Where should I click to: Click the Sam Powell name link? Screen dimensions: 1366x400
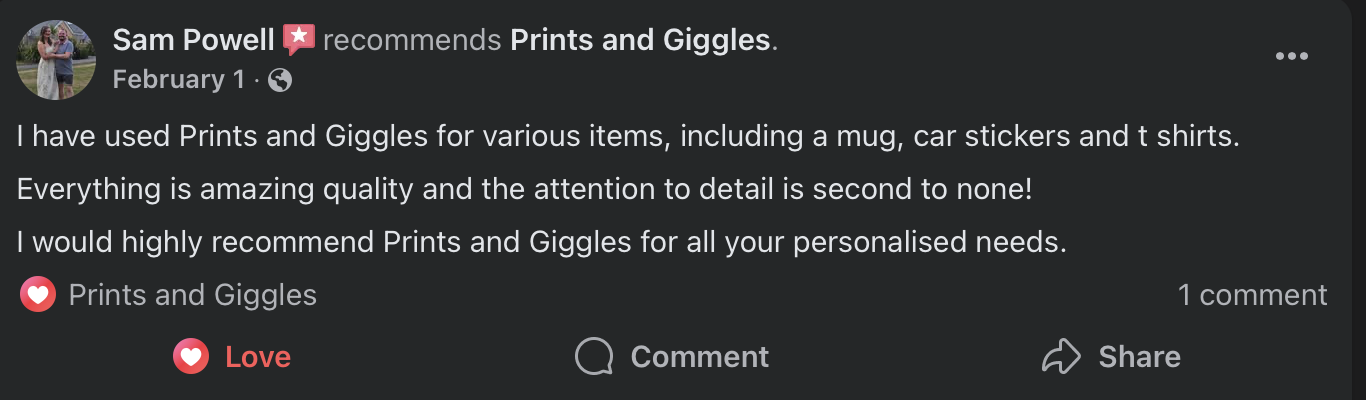coord(193,40)
